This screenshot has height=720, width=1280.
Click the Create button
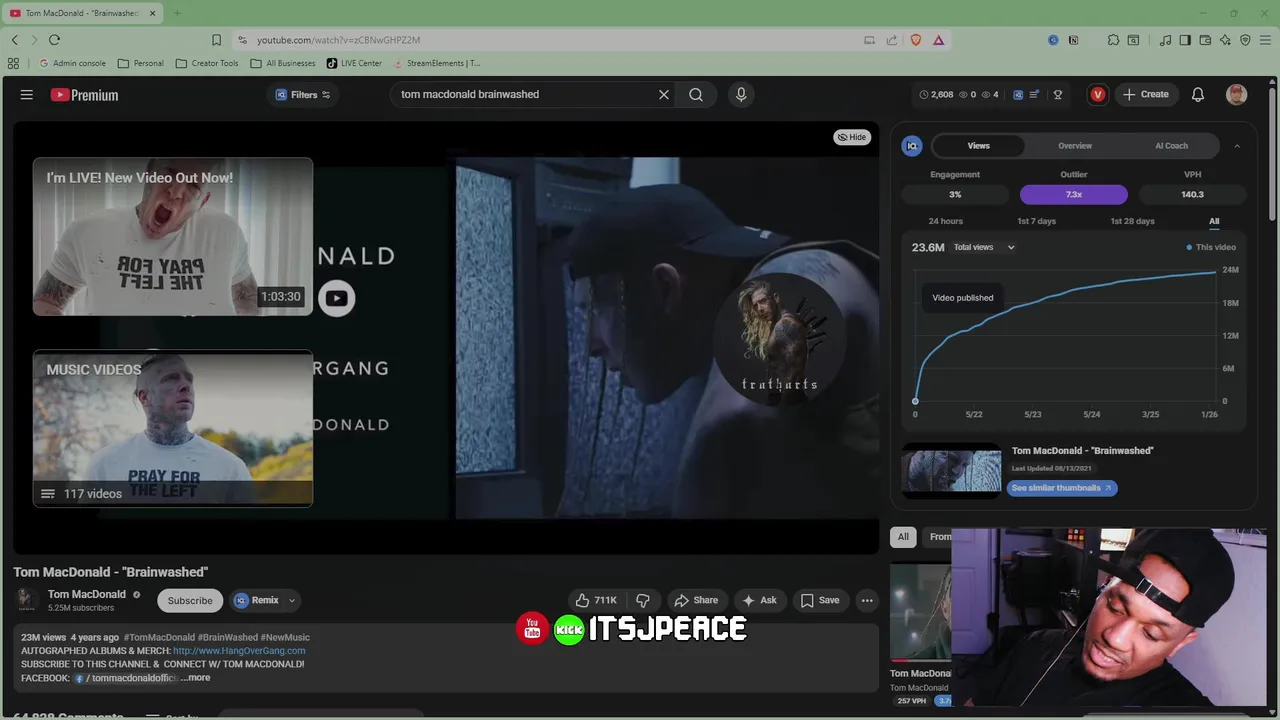pyautogui.click(x=1146, y=94)
